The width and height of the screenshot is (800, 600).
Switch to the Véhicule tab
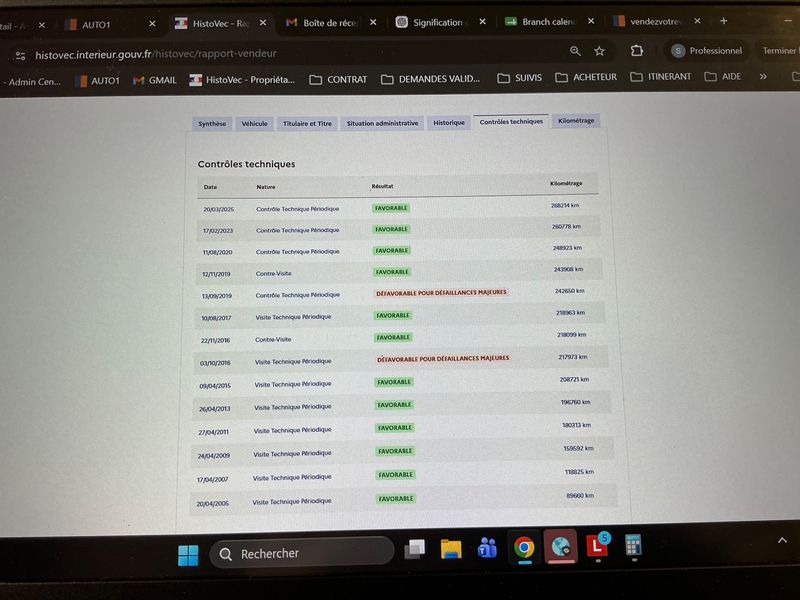pos(254,123)
